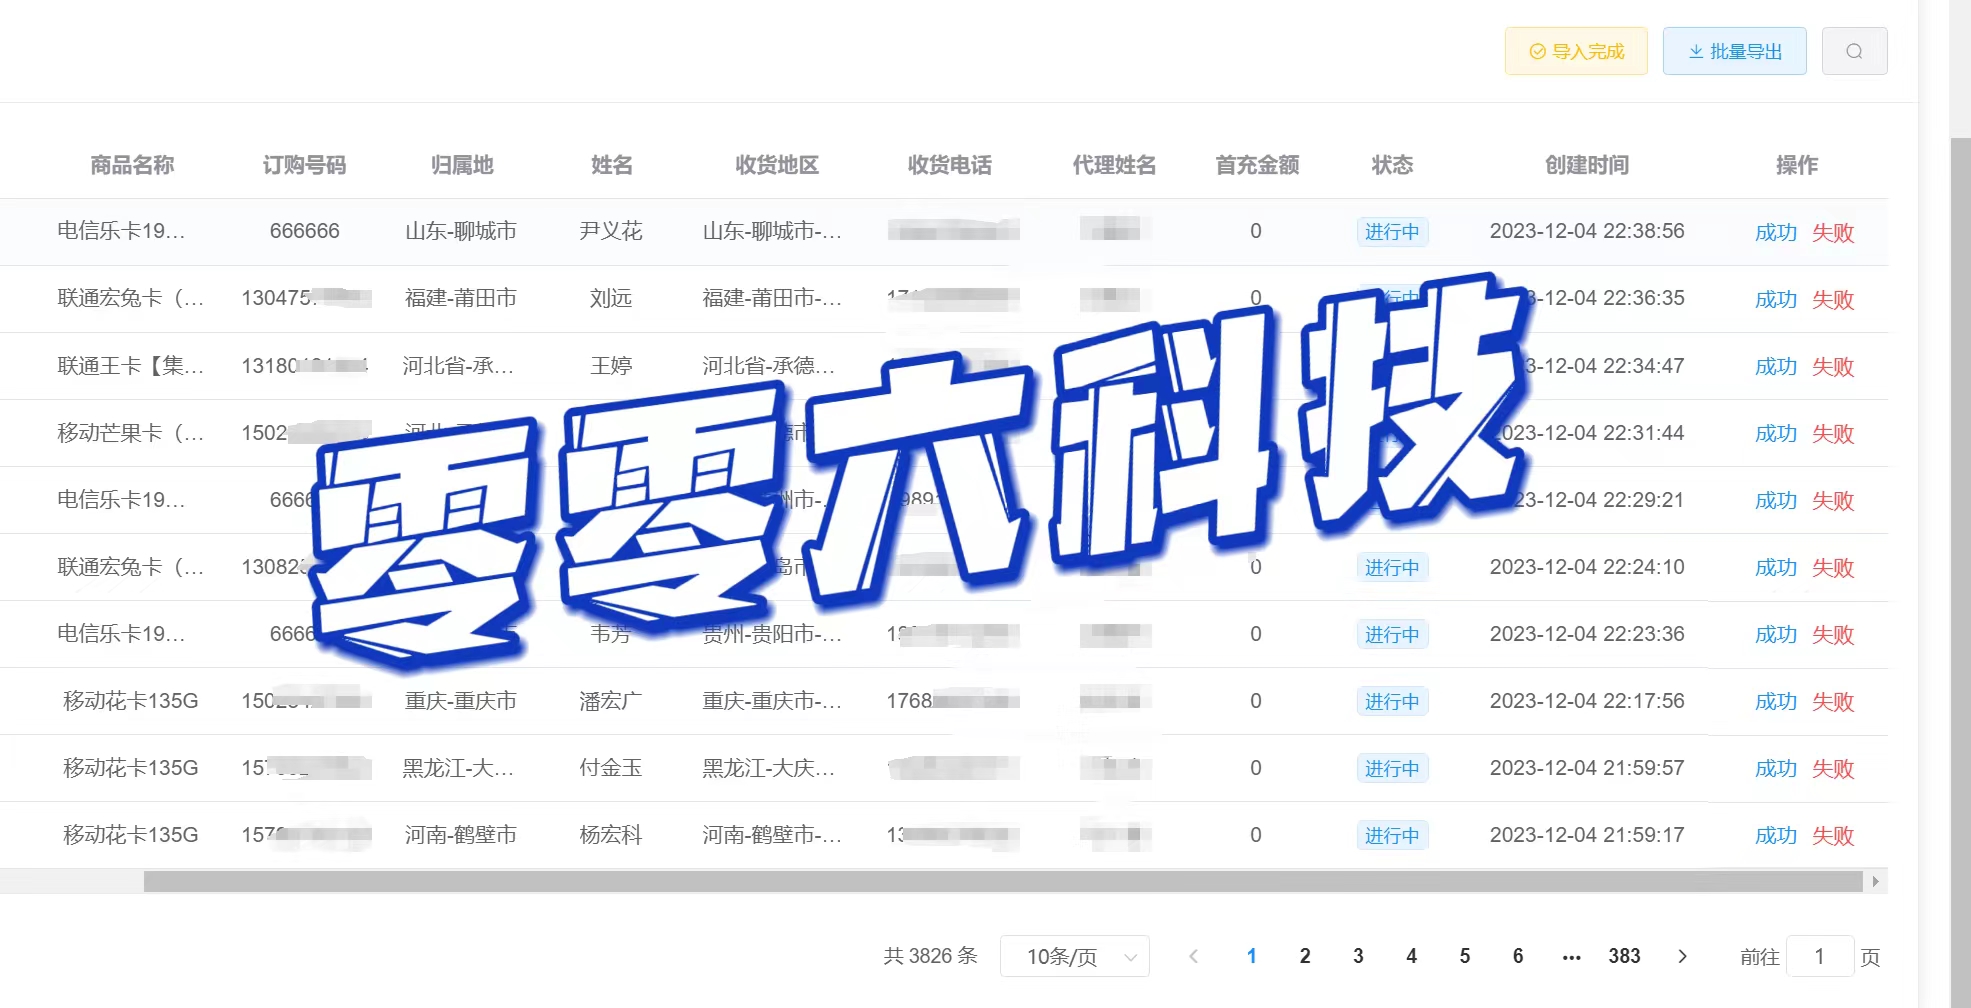The image size is (1971, 1008).
Task: Jump to last page 383
Action: [1624, 956]
